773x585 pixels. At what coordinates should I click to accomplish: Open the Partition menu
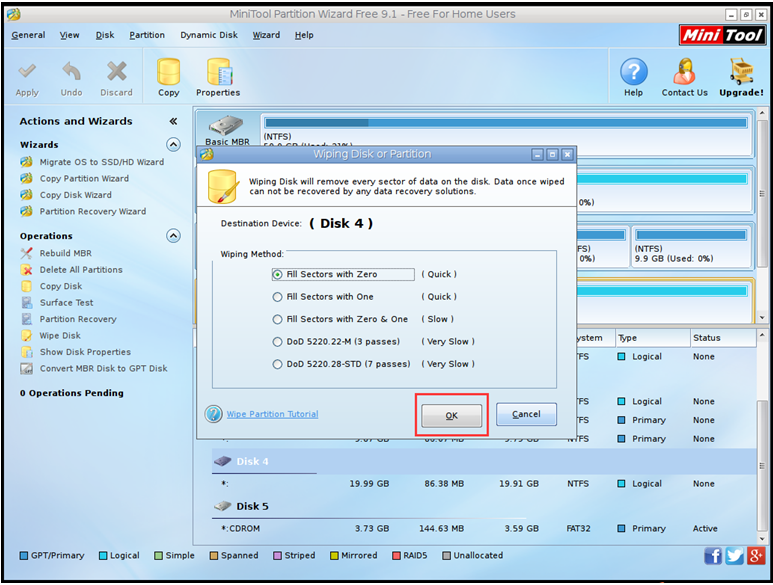147,35
